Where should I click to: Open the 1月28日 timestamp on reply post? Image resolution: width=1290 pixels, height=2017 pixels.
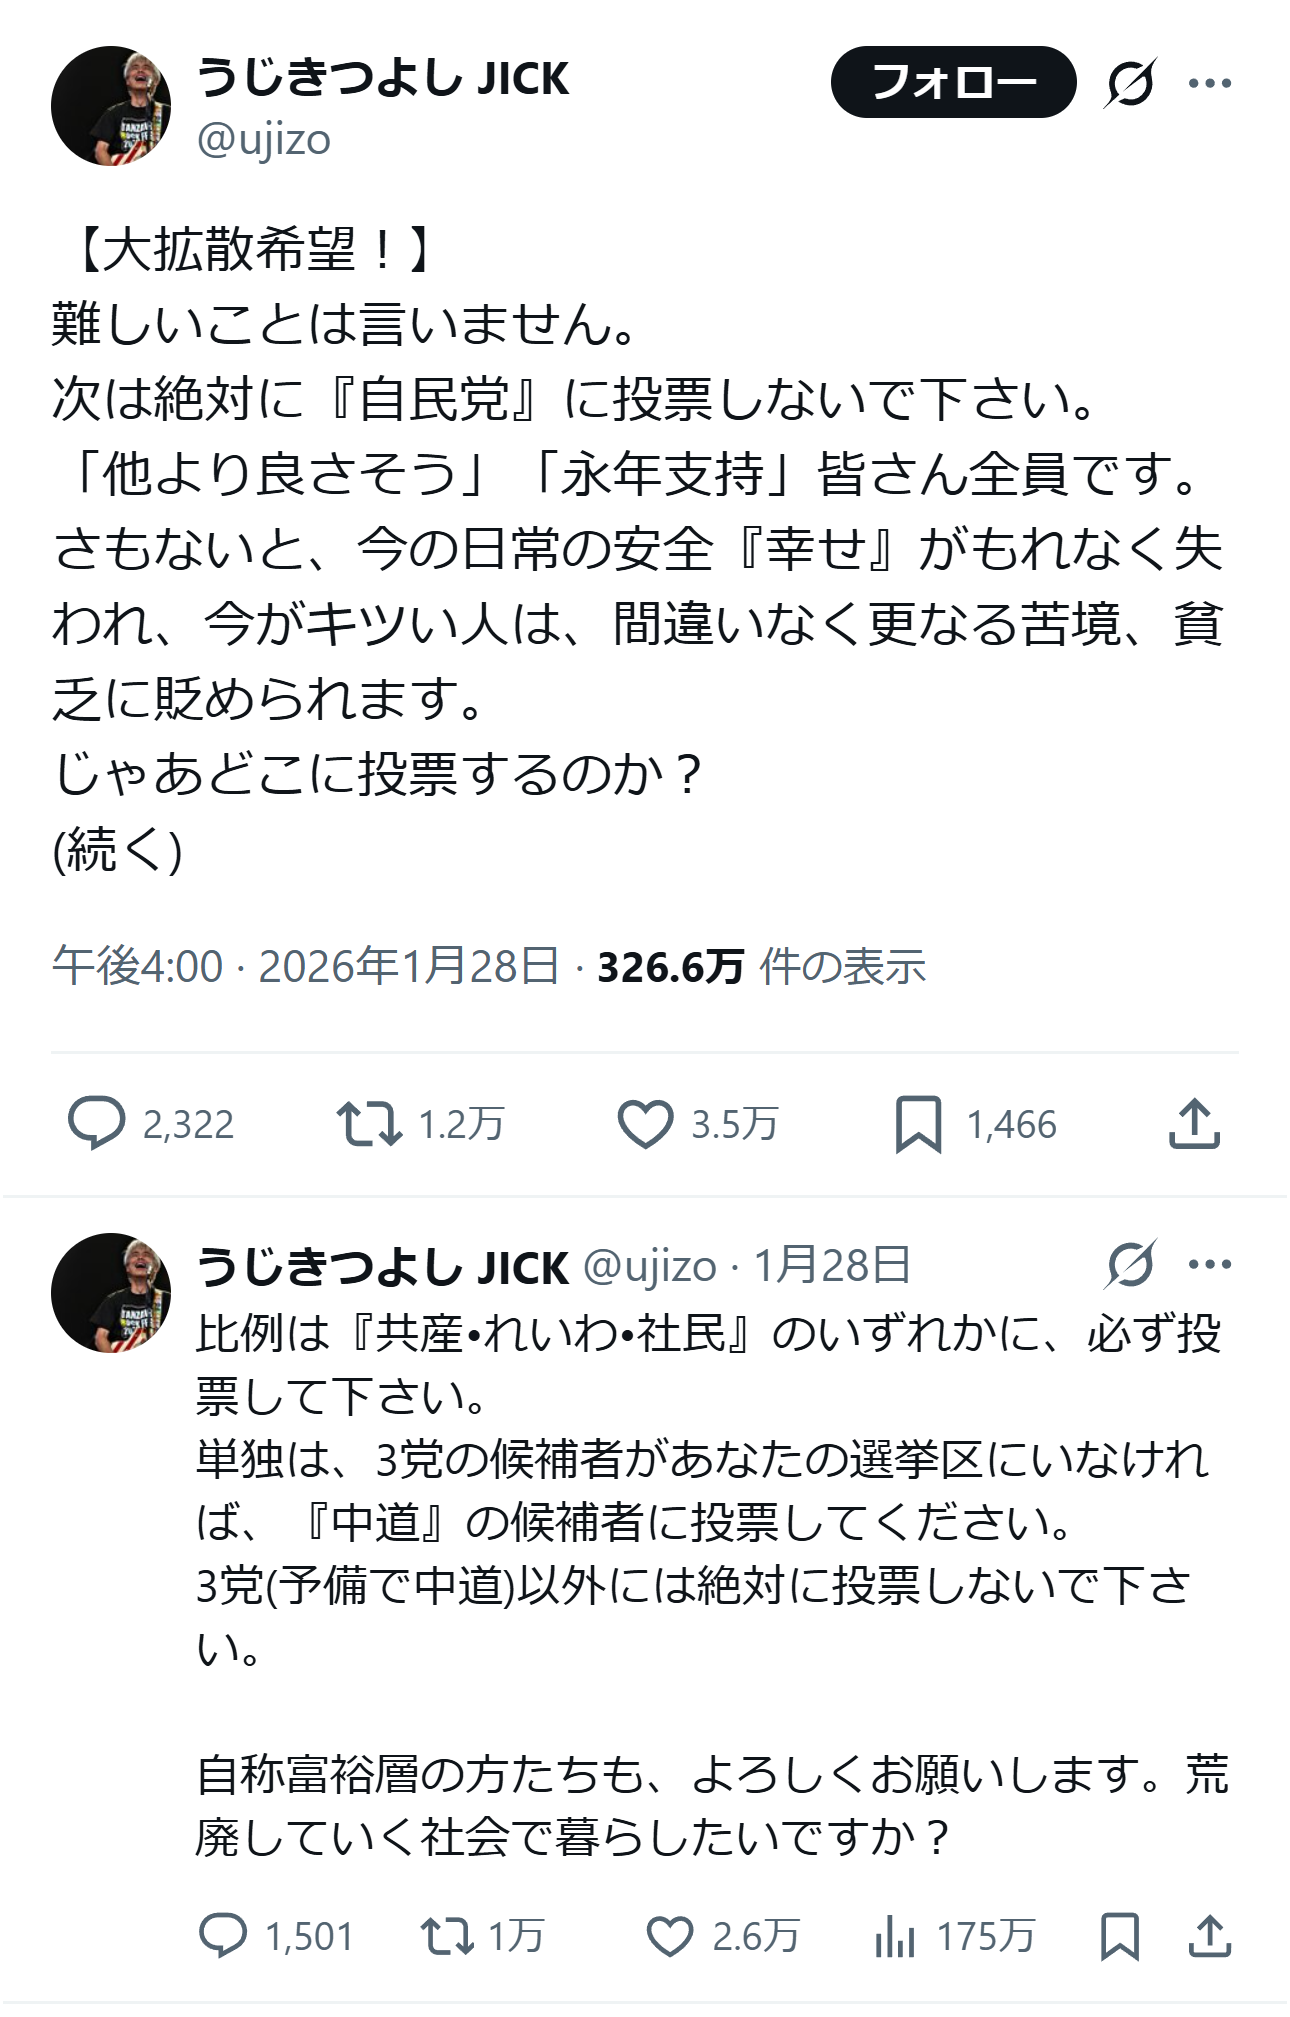click(832, 1265)
